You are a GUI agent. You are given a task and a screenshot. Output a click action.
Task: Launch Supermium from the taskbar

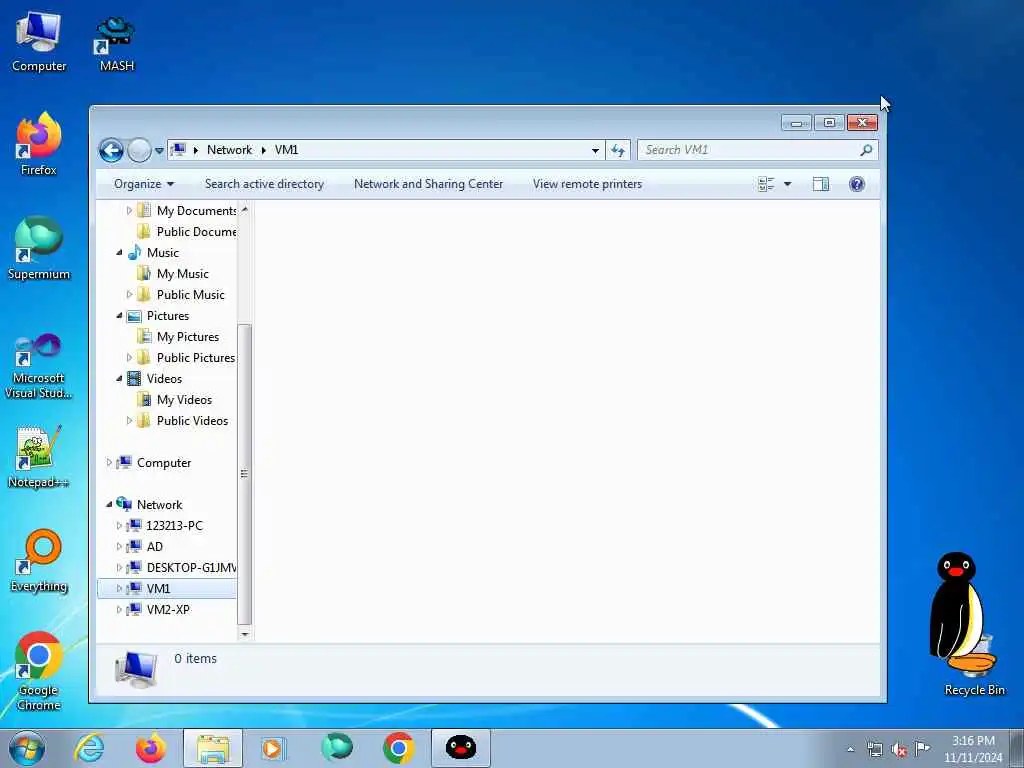[337, 747]
